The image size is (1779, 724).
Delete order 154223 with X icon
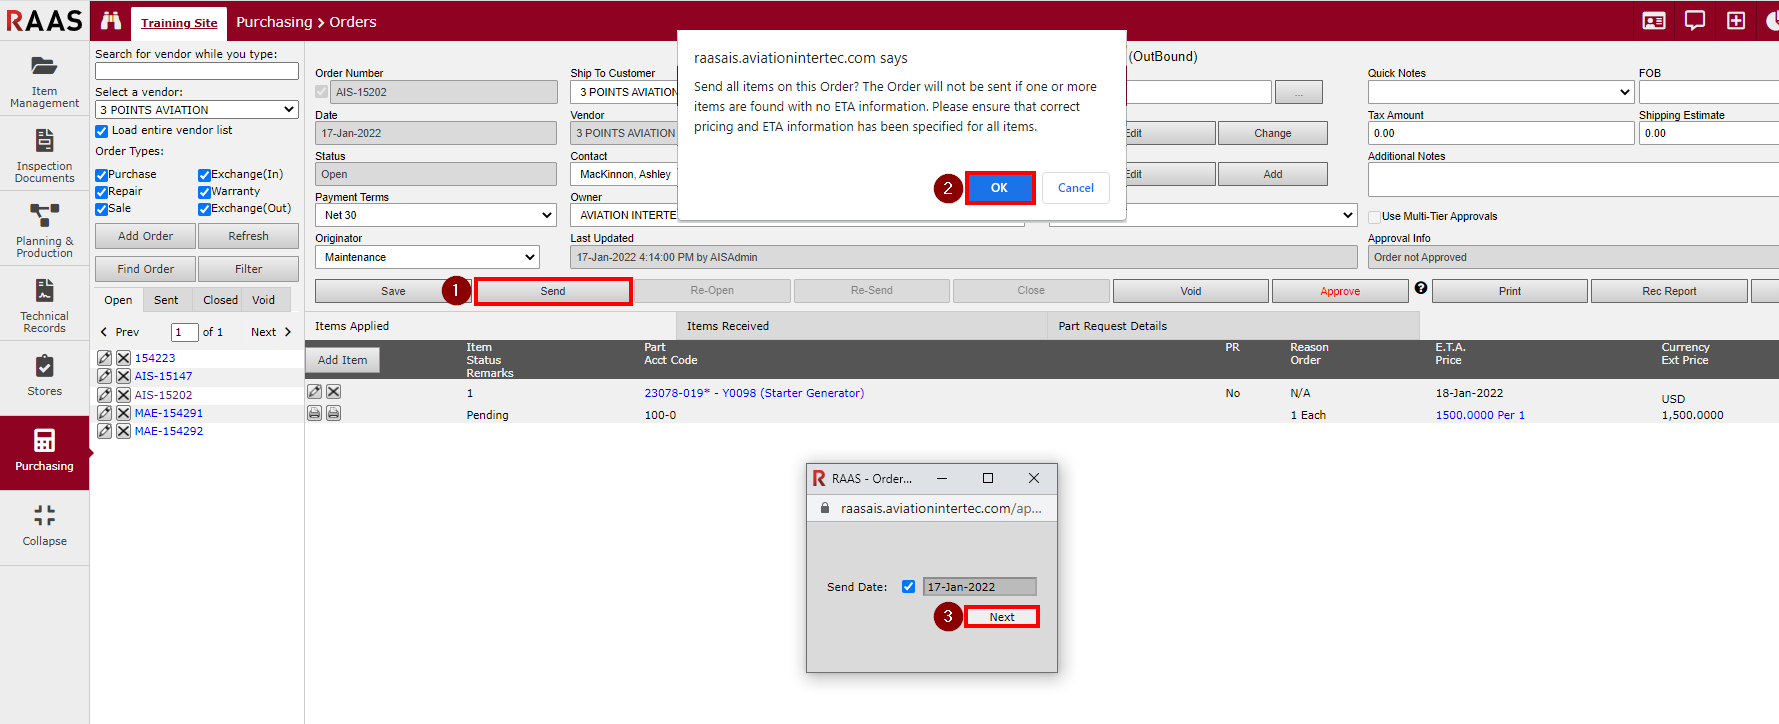pyautogui.click(x=123, y=358)
